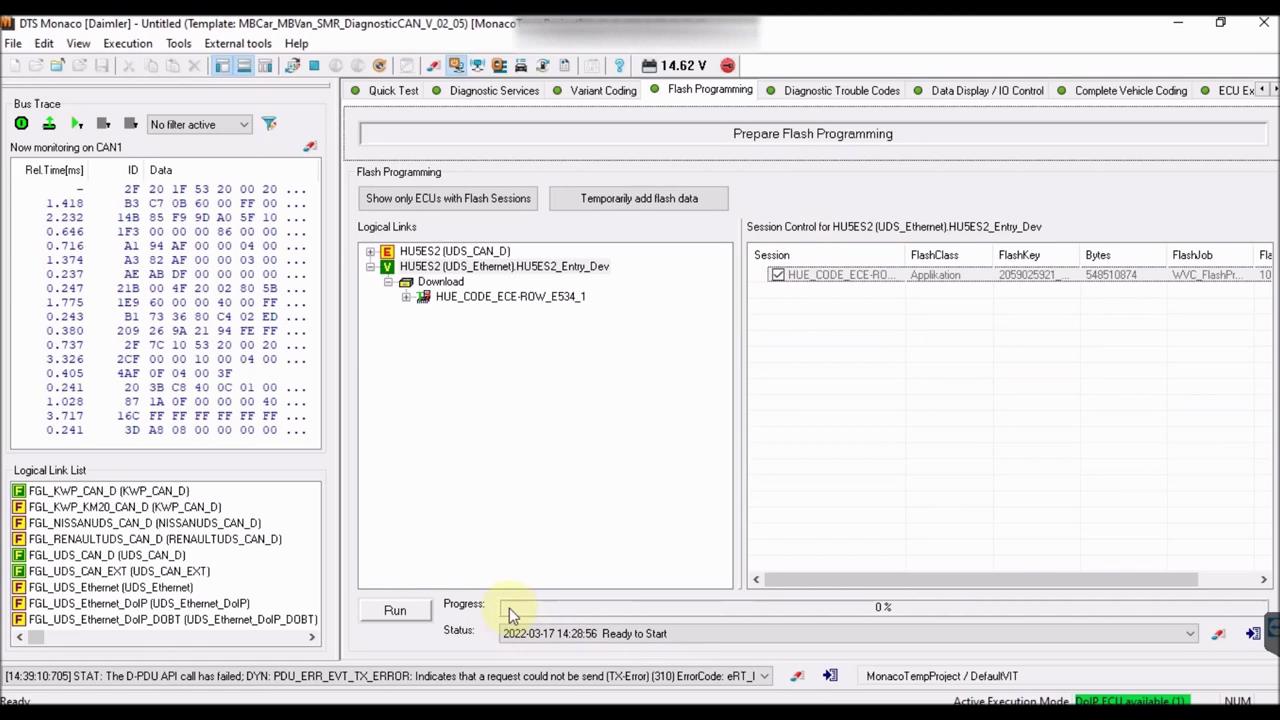The height and width of the screenshot is (720, 1280).
Task: Click export icon beside the Status field
Action: 1252,634
